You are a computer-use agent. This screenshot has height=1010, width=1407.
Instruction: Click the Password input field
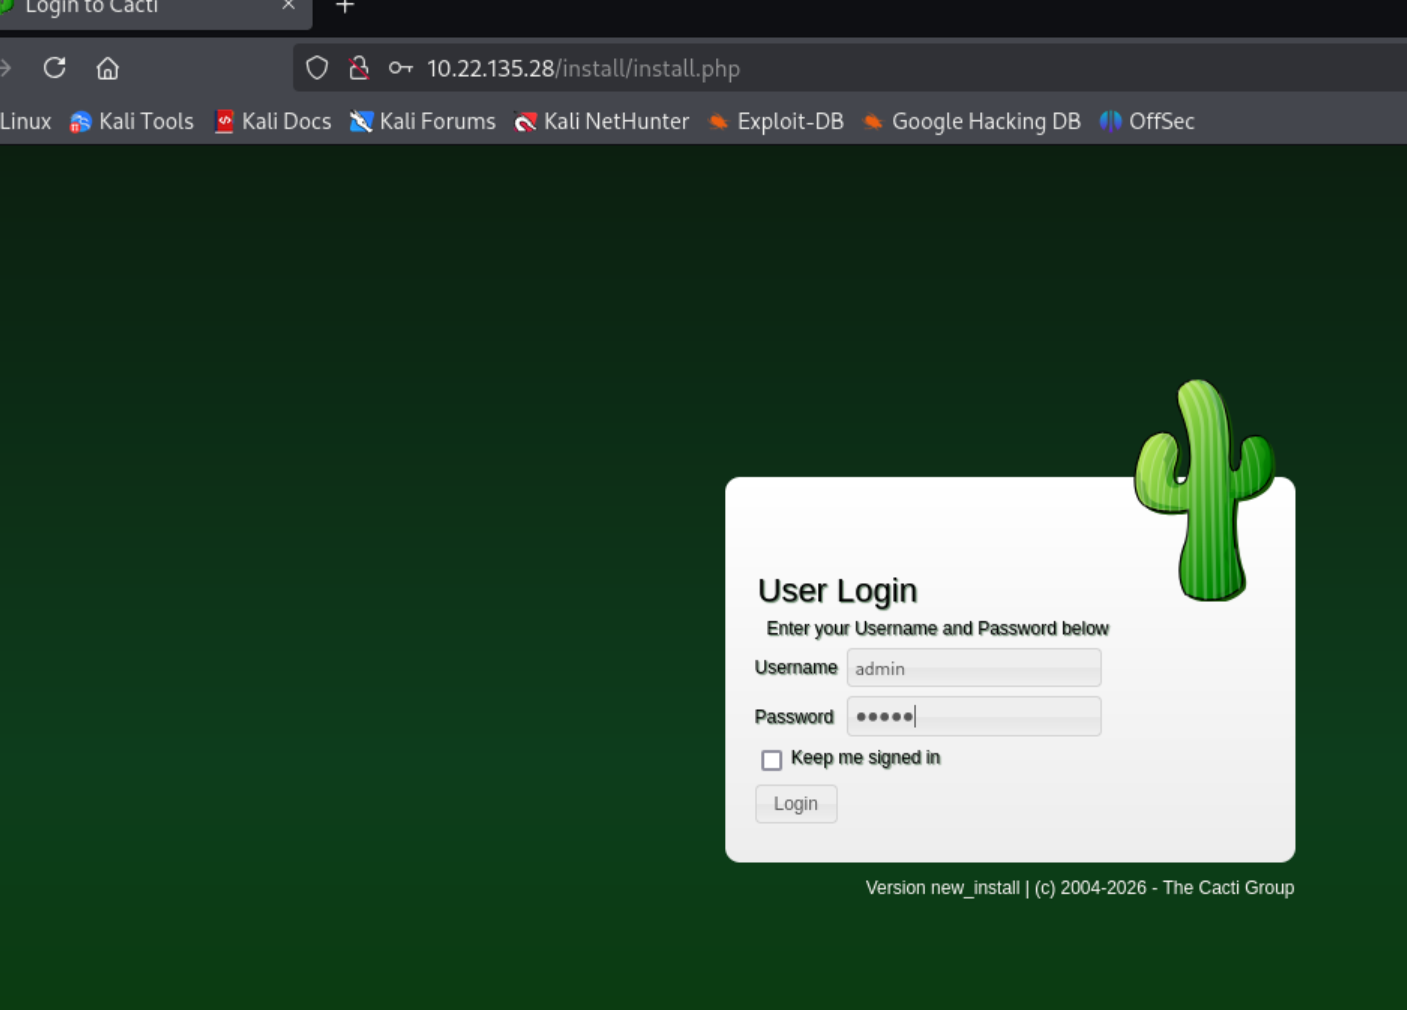tap(974, 716)
